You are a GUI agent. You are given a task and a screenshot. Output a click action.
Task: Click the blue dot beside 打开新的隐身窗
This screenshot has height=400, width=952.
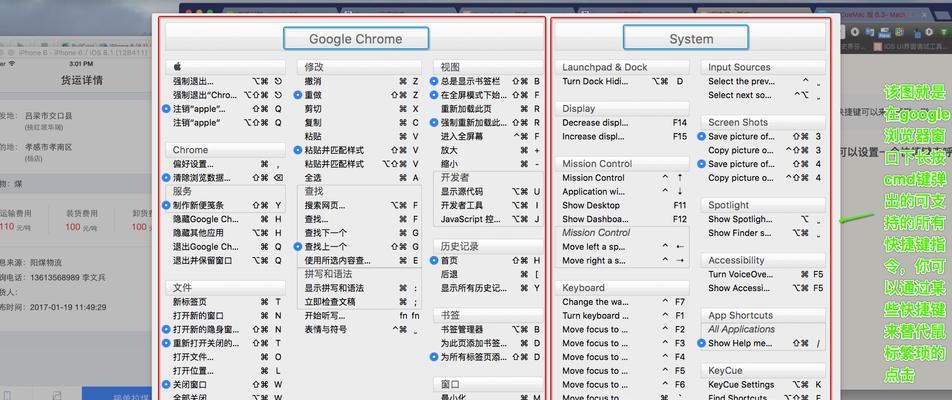[166, 330]
